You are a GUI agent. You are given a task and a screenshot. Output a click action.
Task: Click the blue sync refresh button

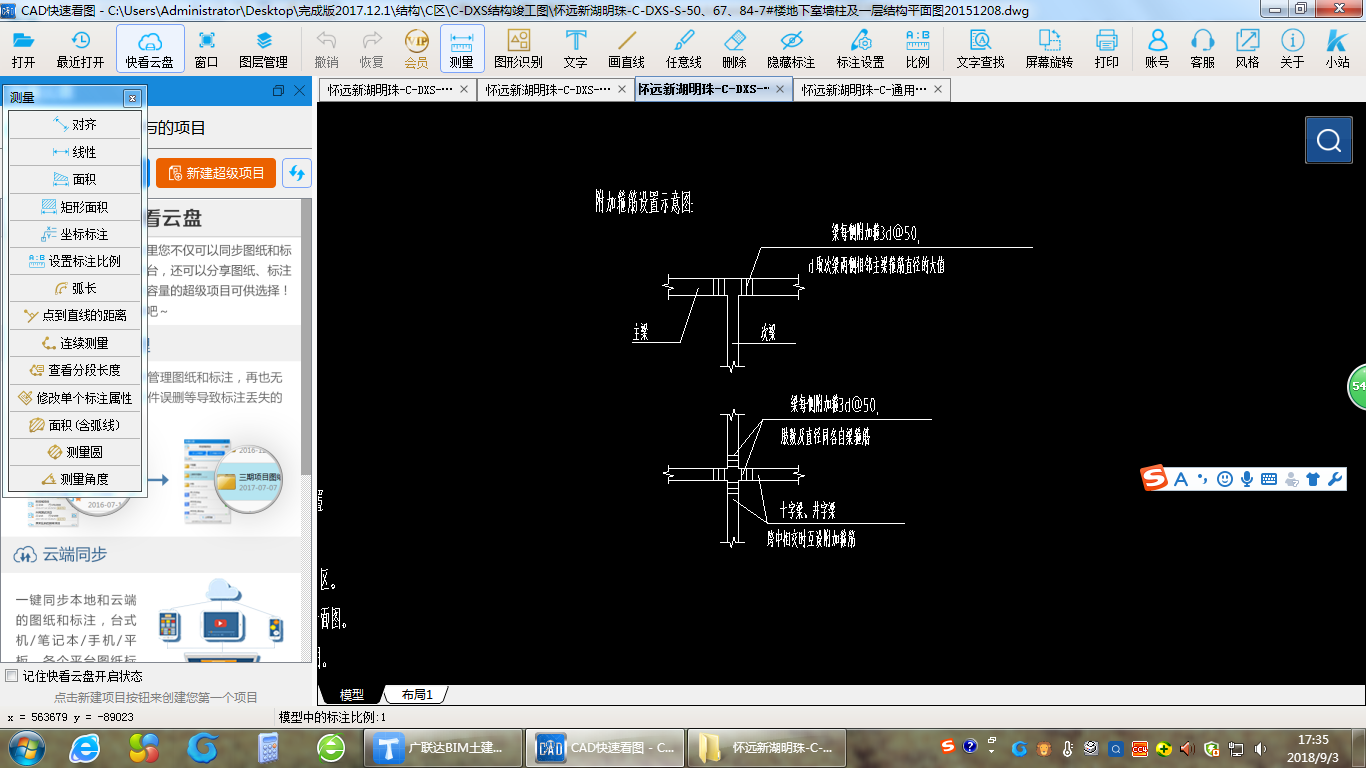coord(296,173)
